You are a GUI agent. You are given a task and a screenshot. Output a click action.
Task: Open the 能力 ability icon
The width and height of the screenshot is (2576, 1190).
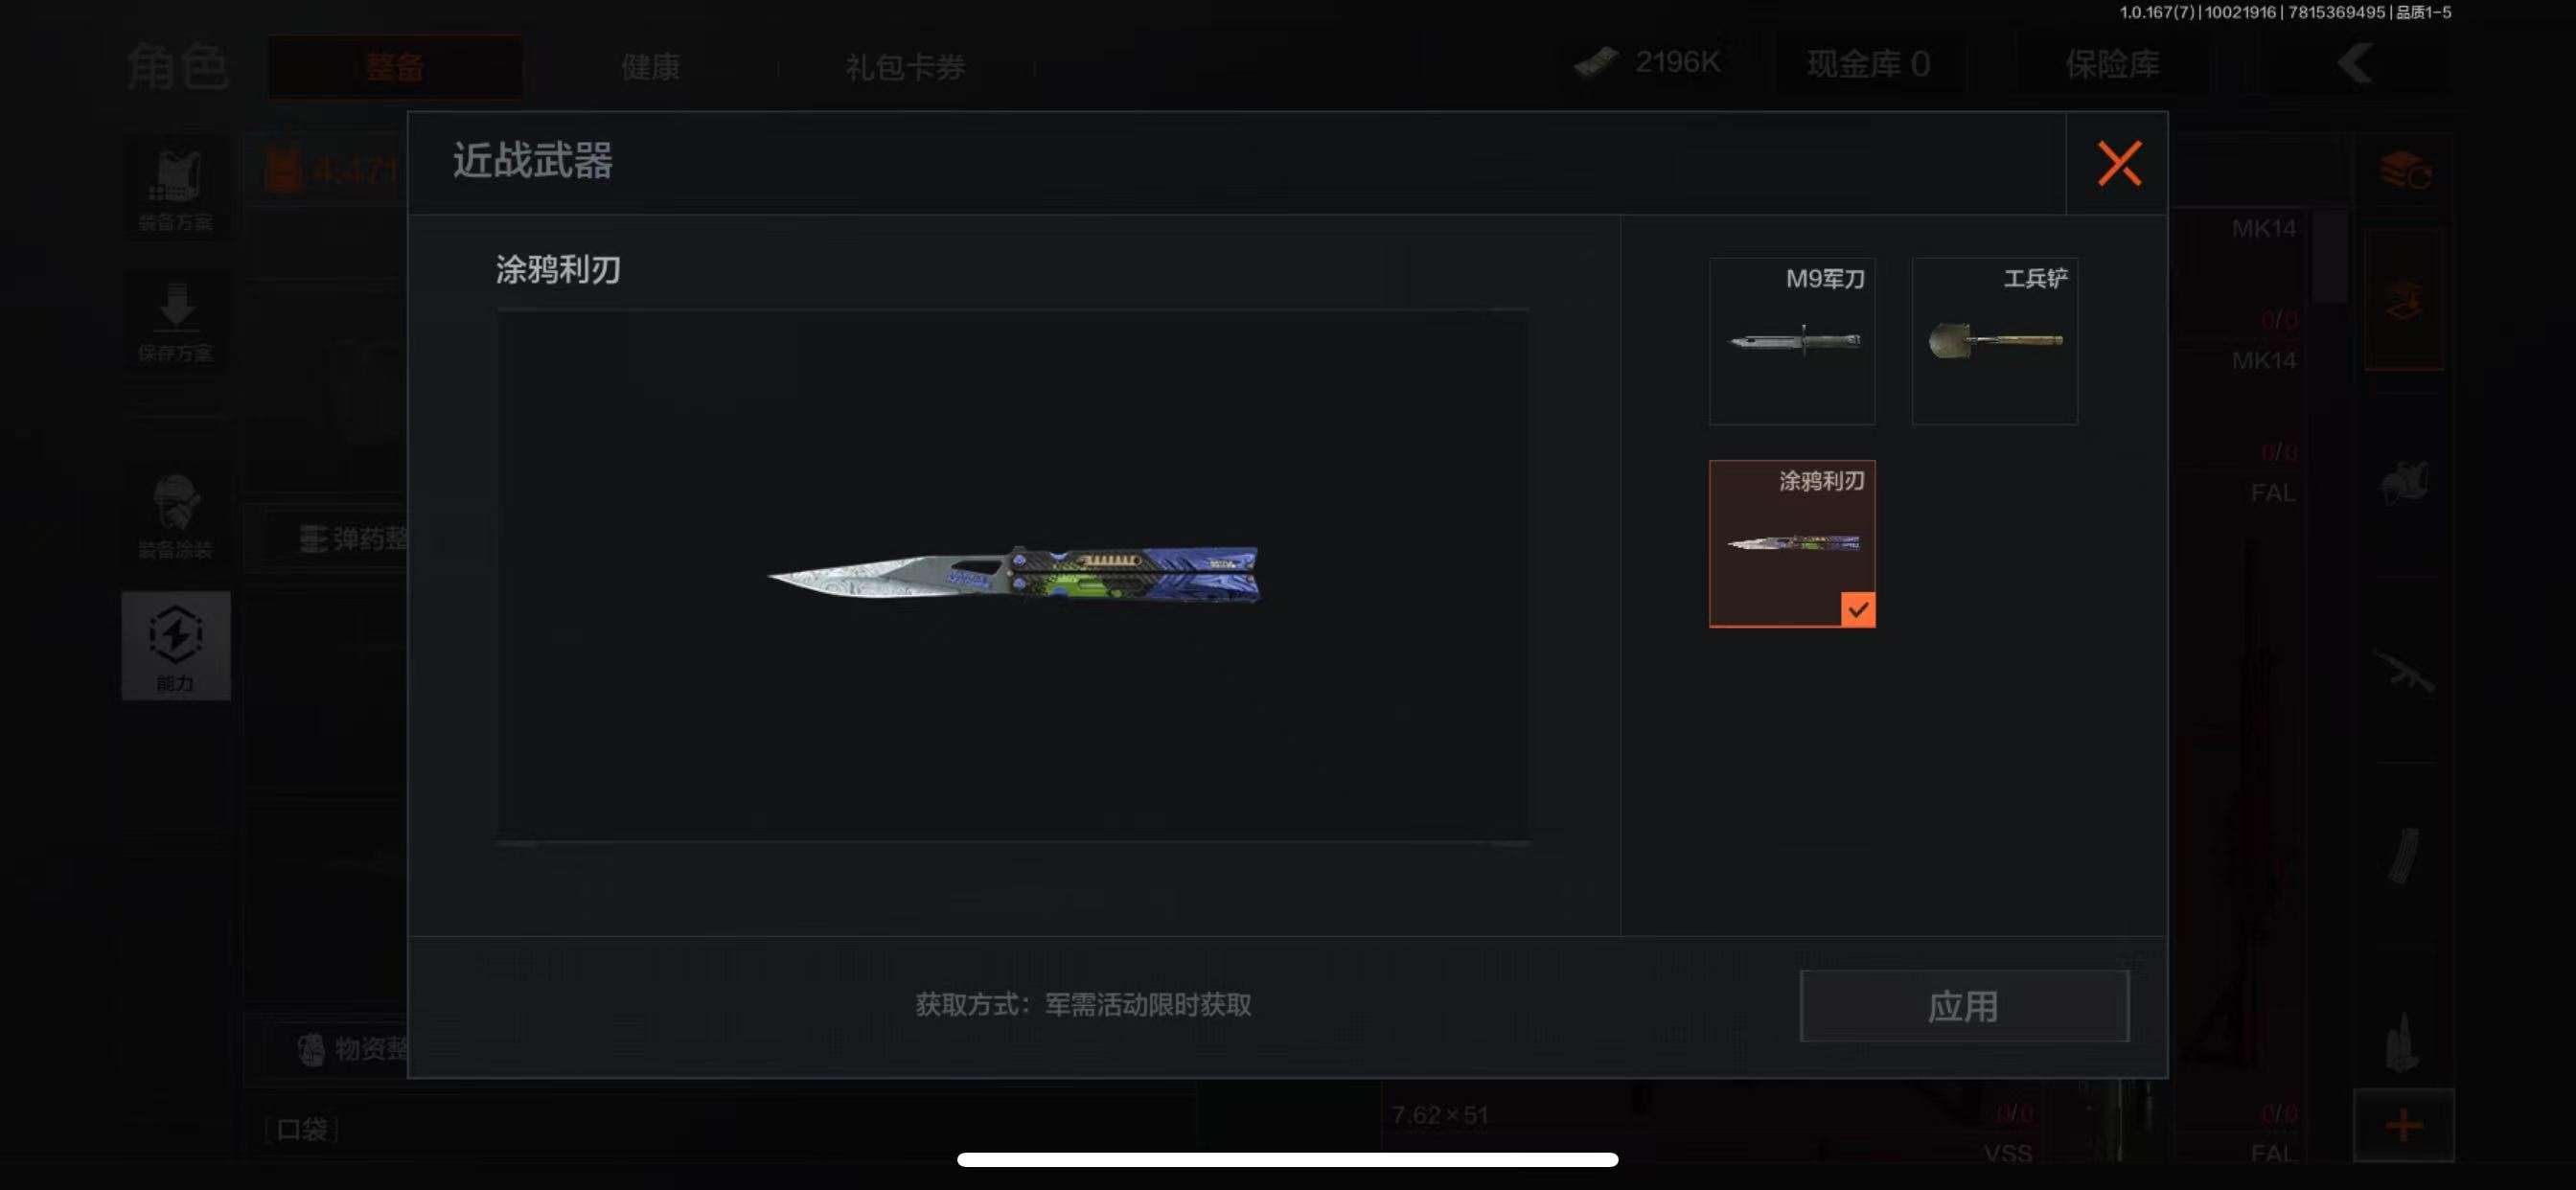point(176,645)
